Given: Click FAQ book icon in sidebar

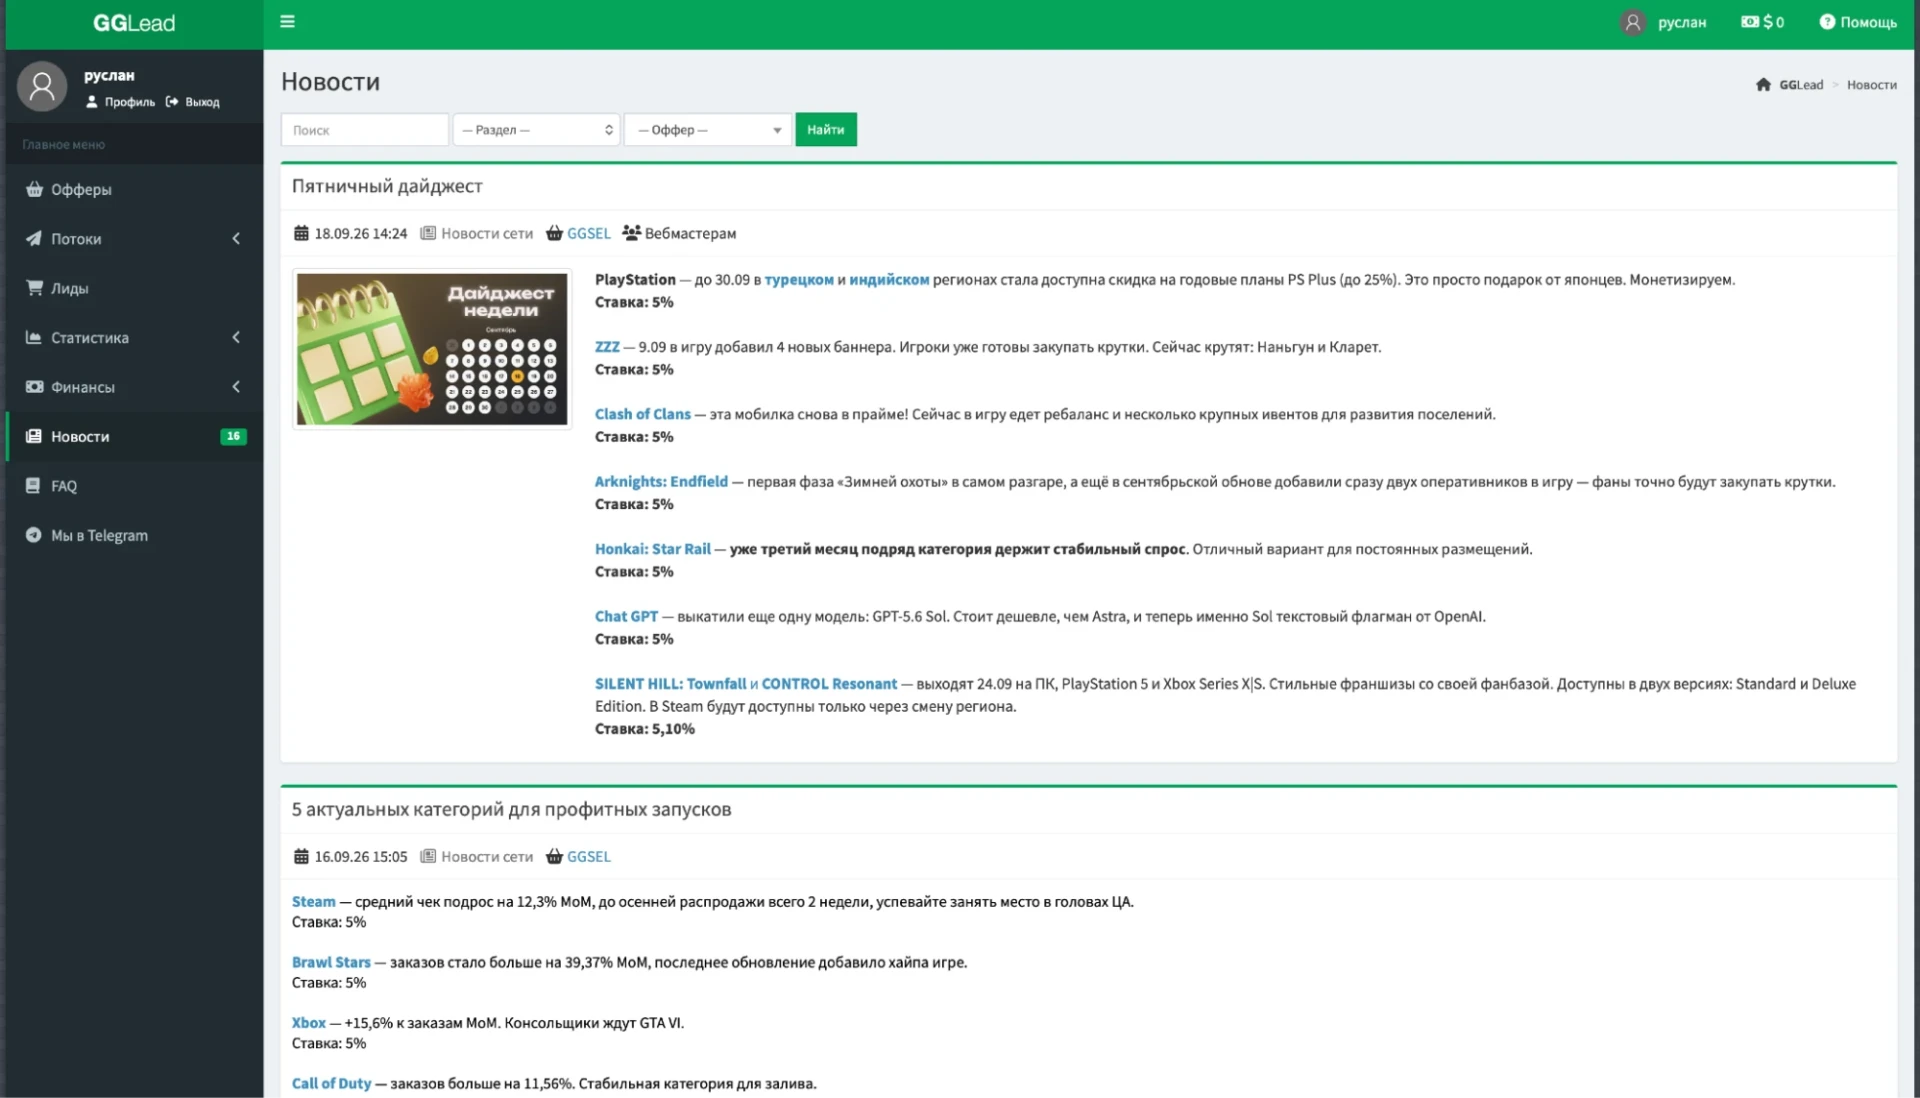Looking at the screenshot, I should [33, 486].
